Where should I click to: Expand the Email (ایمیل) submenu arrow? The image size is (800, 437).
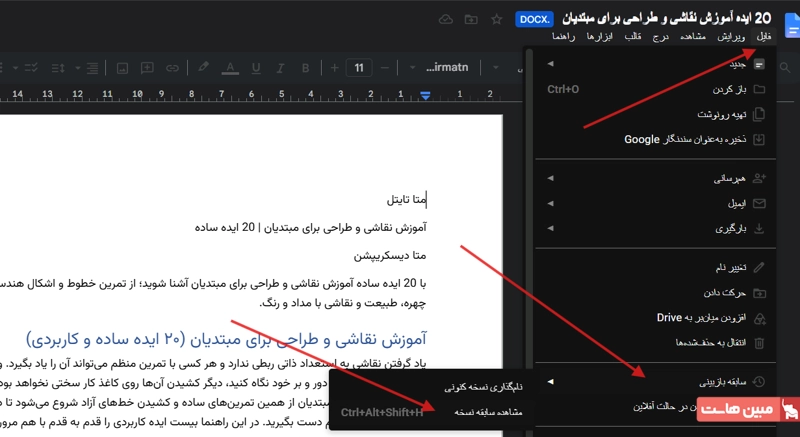click(x=550, y=203)
